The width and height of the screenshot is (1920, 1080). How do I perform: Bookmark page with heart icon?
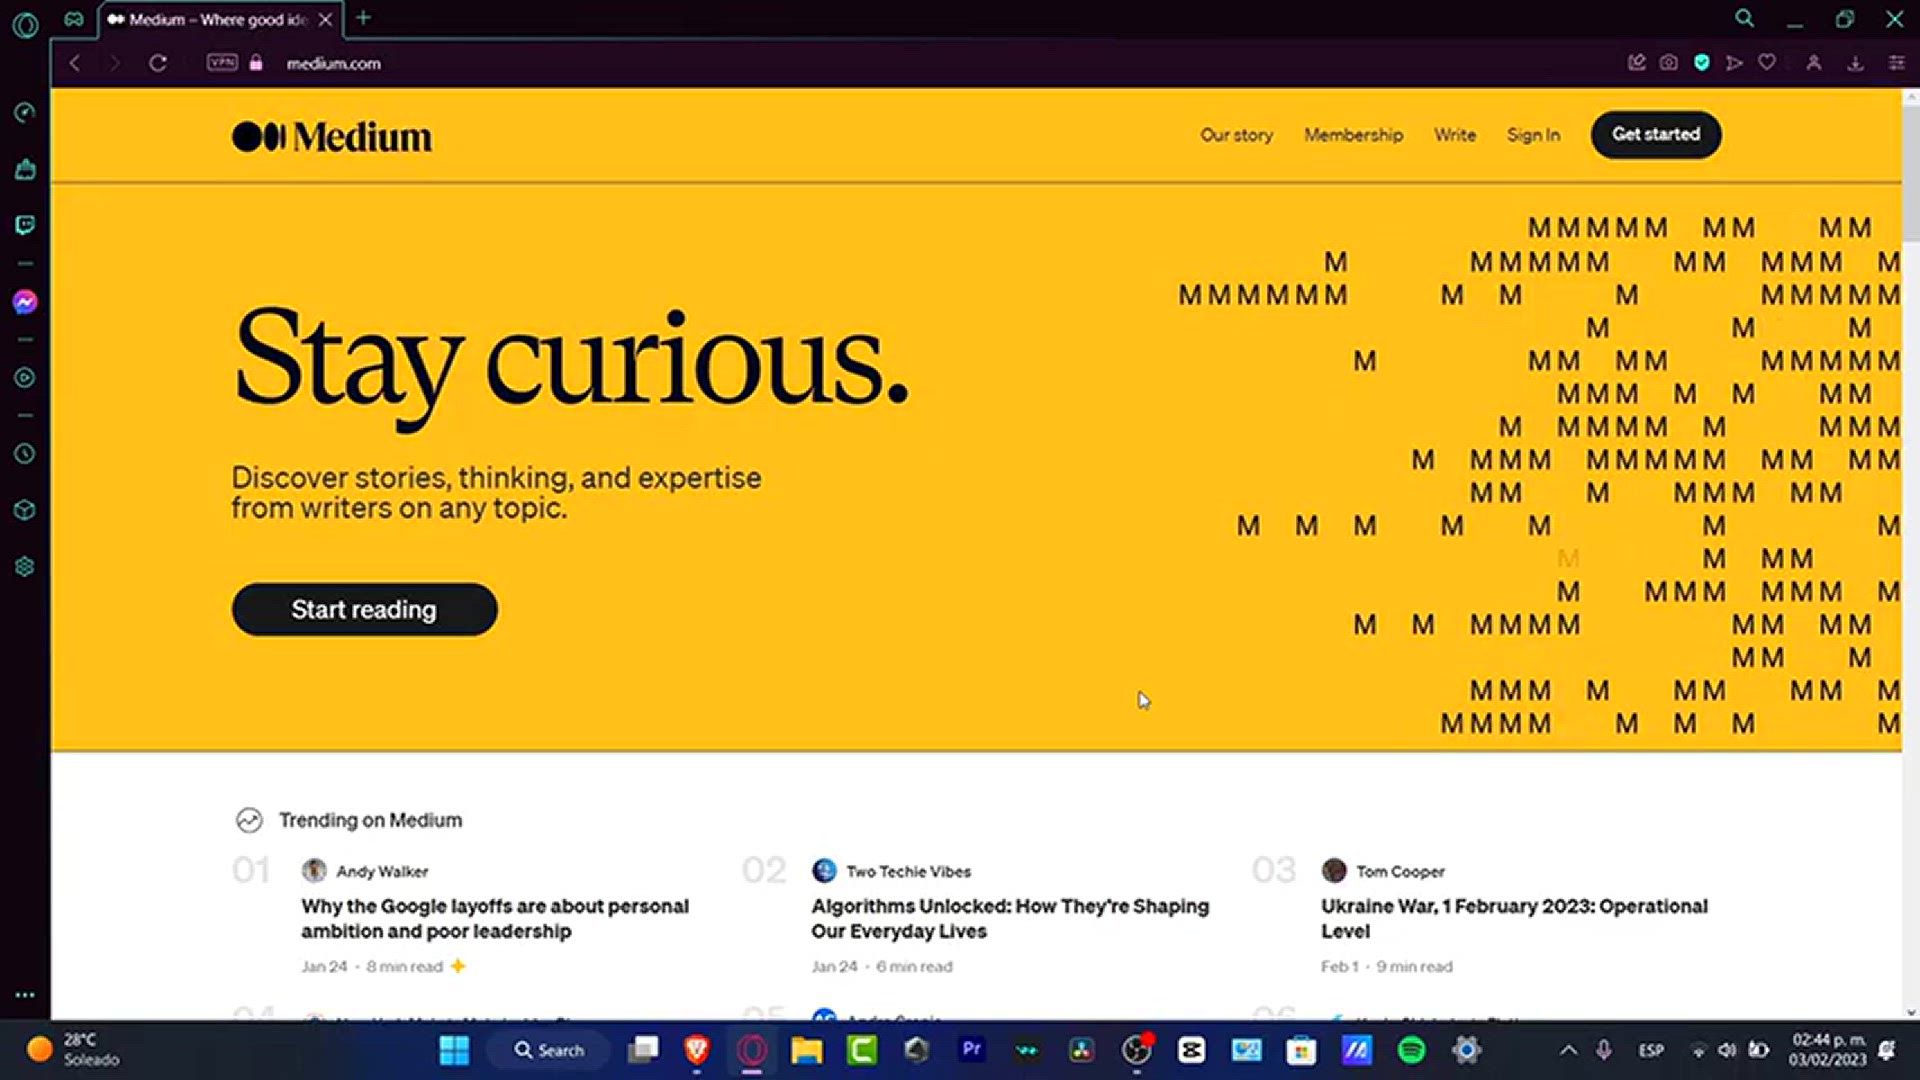click(x=1767, y=63)
